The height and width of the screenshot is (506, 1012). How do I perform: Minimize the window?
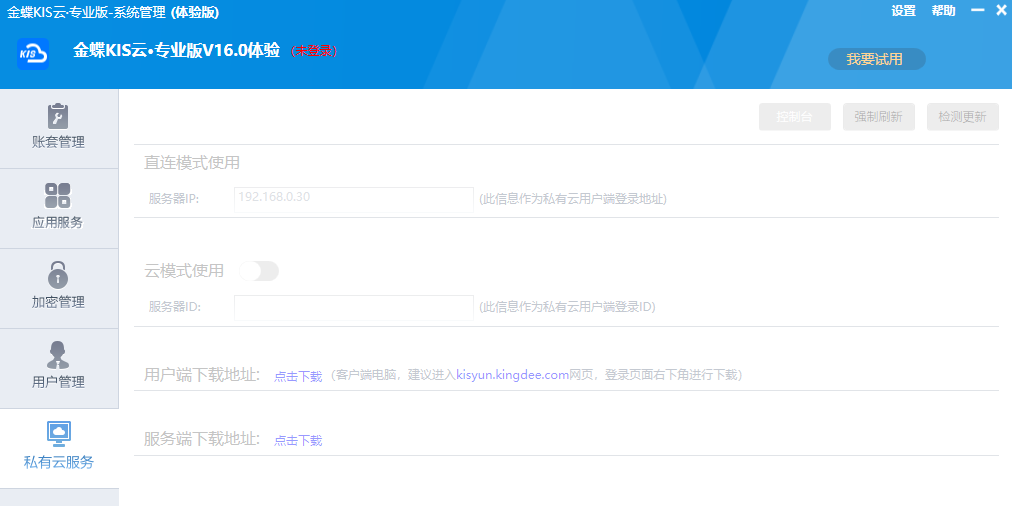pos(978,10)
